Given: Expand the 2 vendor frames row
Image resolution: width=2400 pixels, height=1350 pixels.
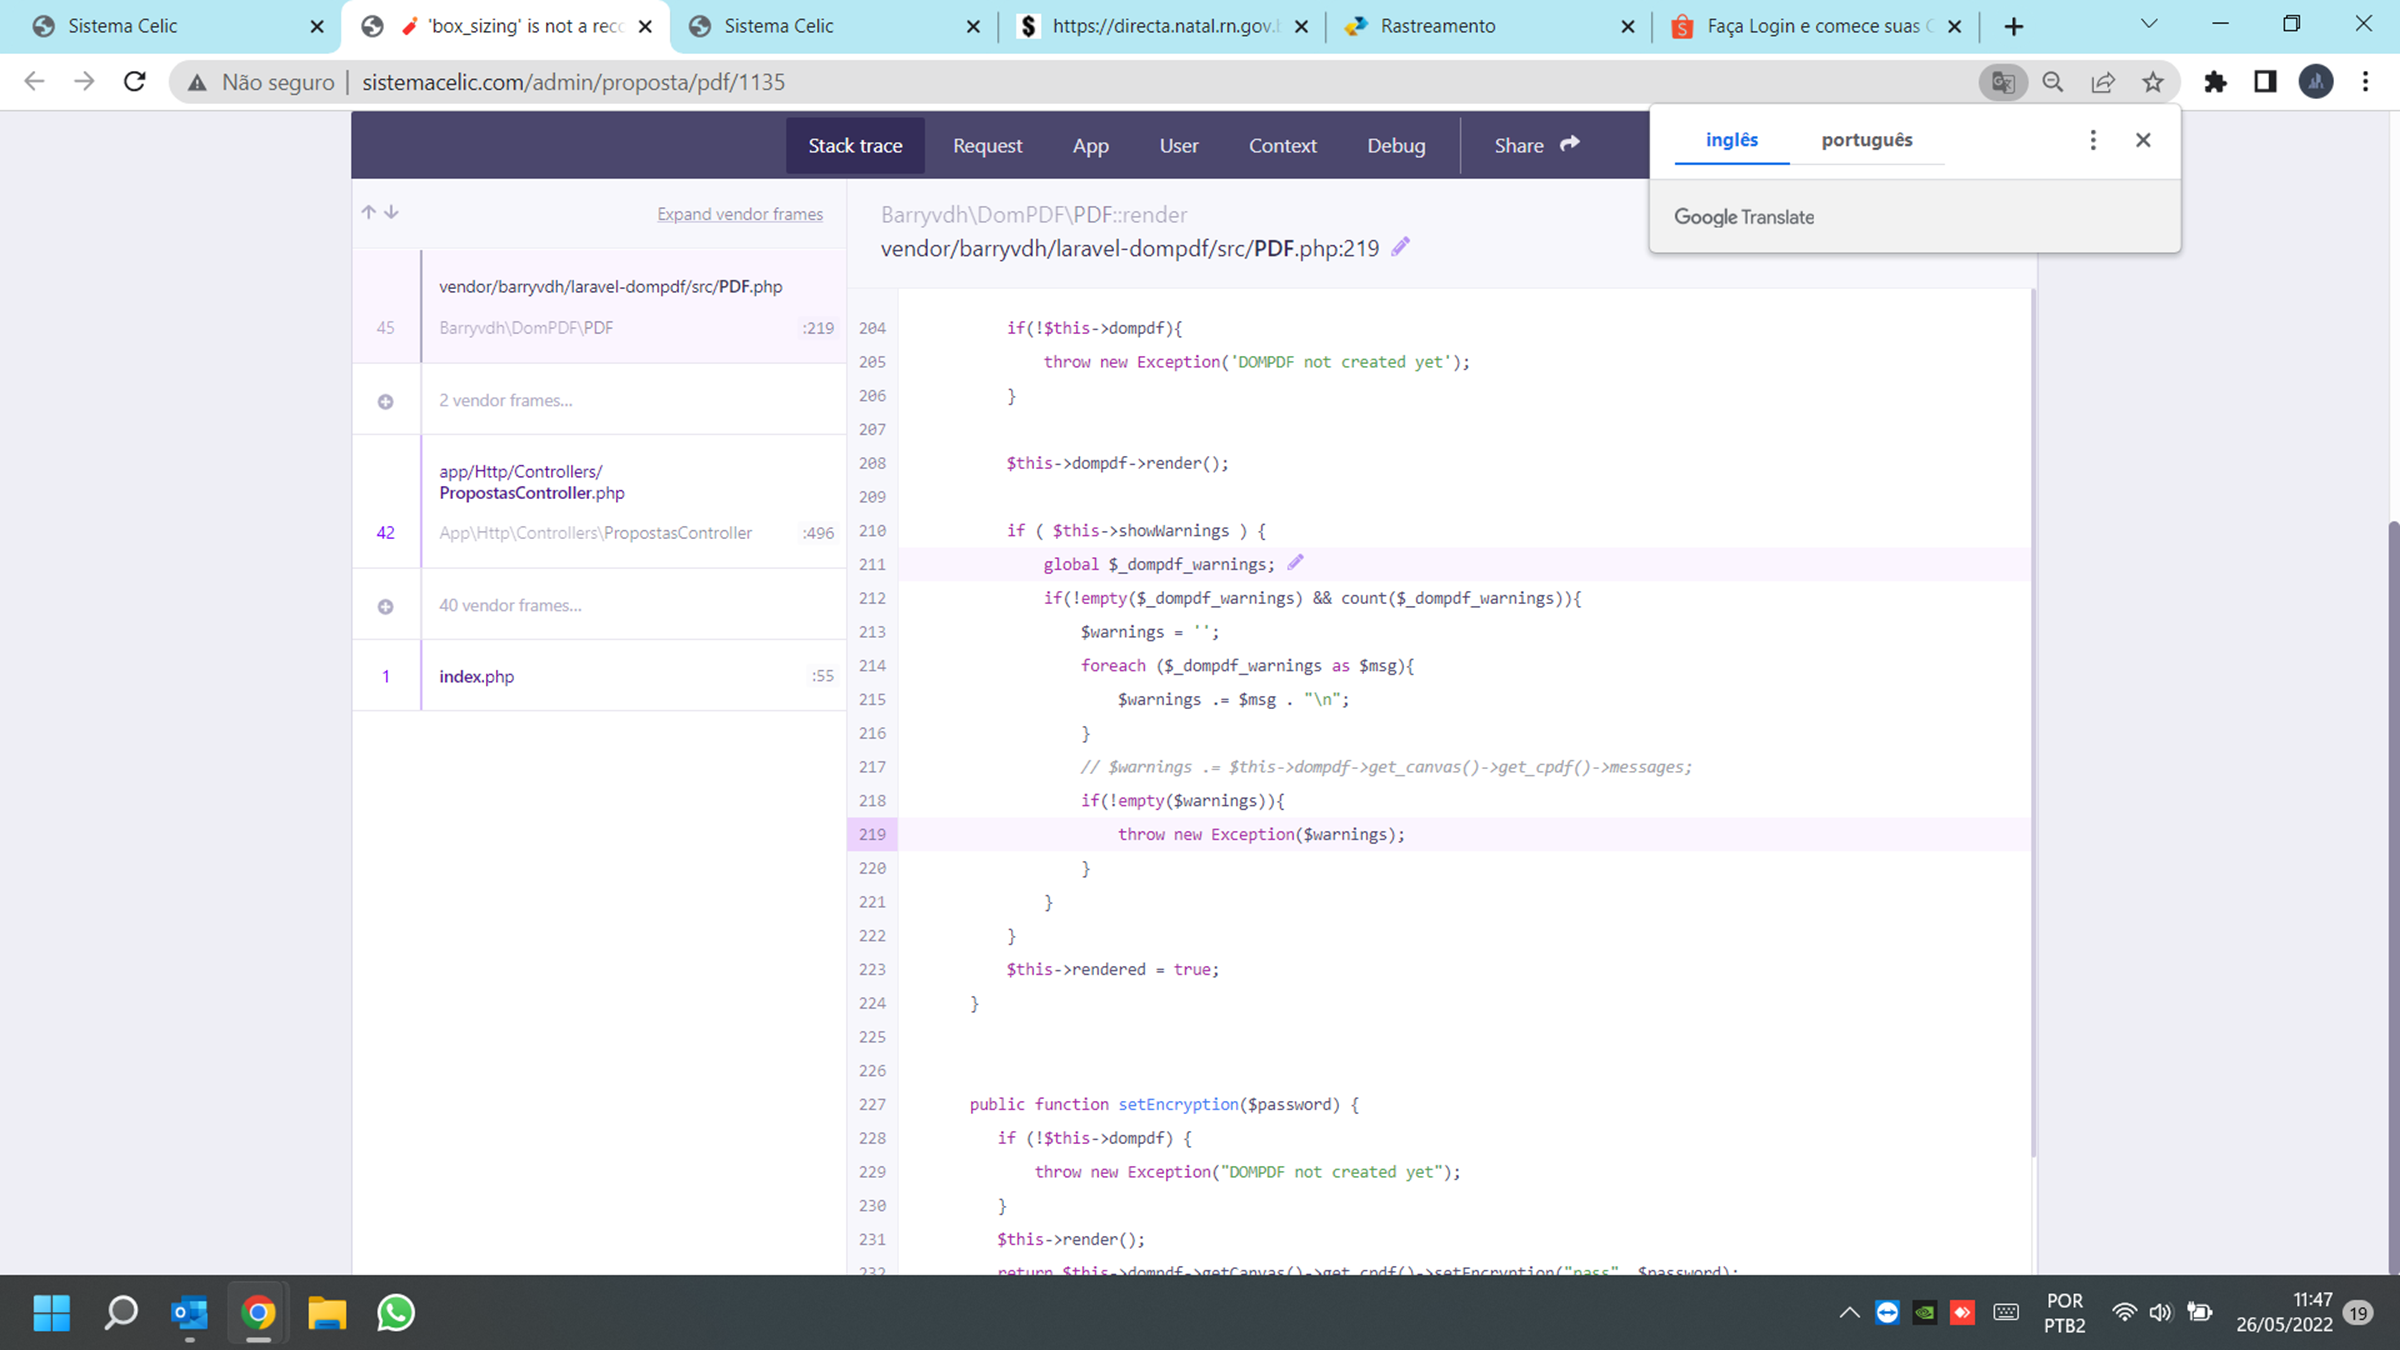Looking at the screenshot, I should tap(598, 400).
